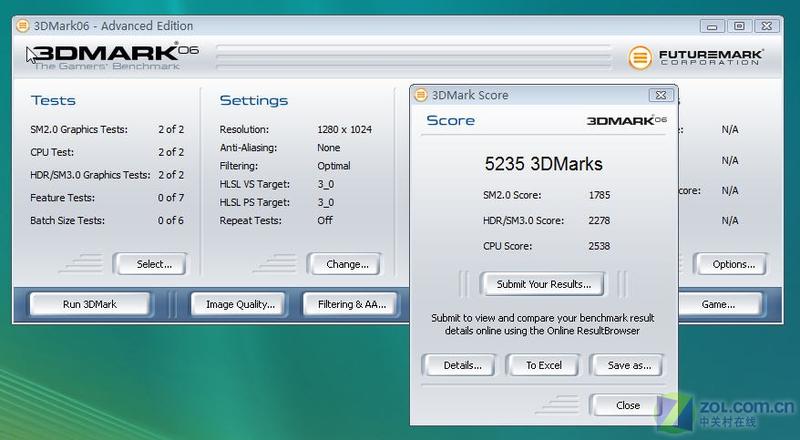This screenshot has height=440, width=800.
Task: Click the Feature Tests 0 of 7 value
Action: (x=170, y=198)
